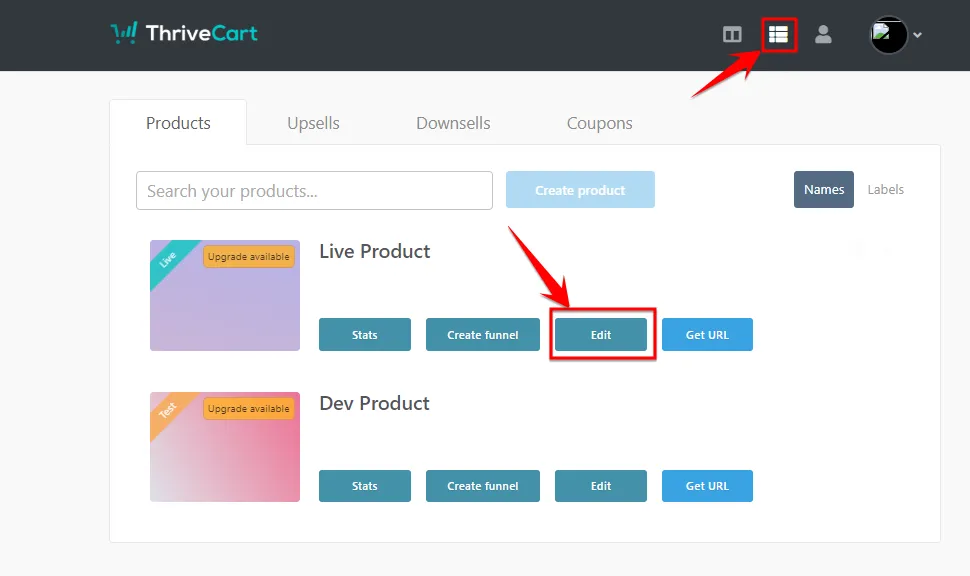The width and height of the screenshot is (970, 576).
Task: Select the Labels view toggle
Action: click(885, 189)
